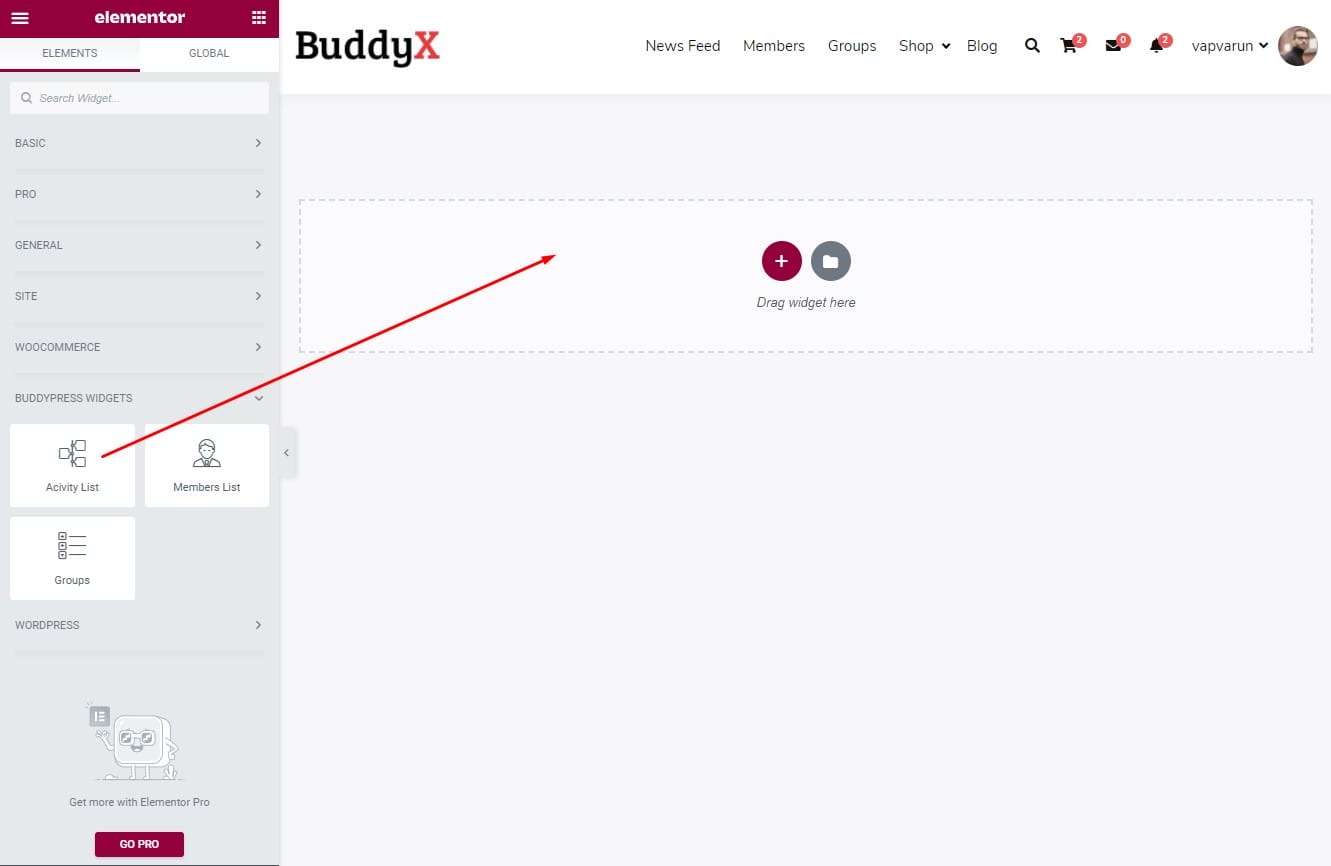The height and width of the screenshot is (866, 1331).
Task: Click the Acivity List widget
Action: tap(72, 465)
